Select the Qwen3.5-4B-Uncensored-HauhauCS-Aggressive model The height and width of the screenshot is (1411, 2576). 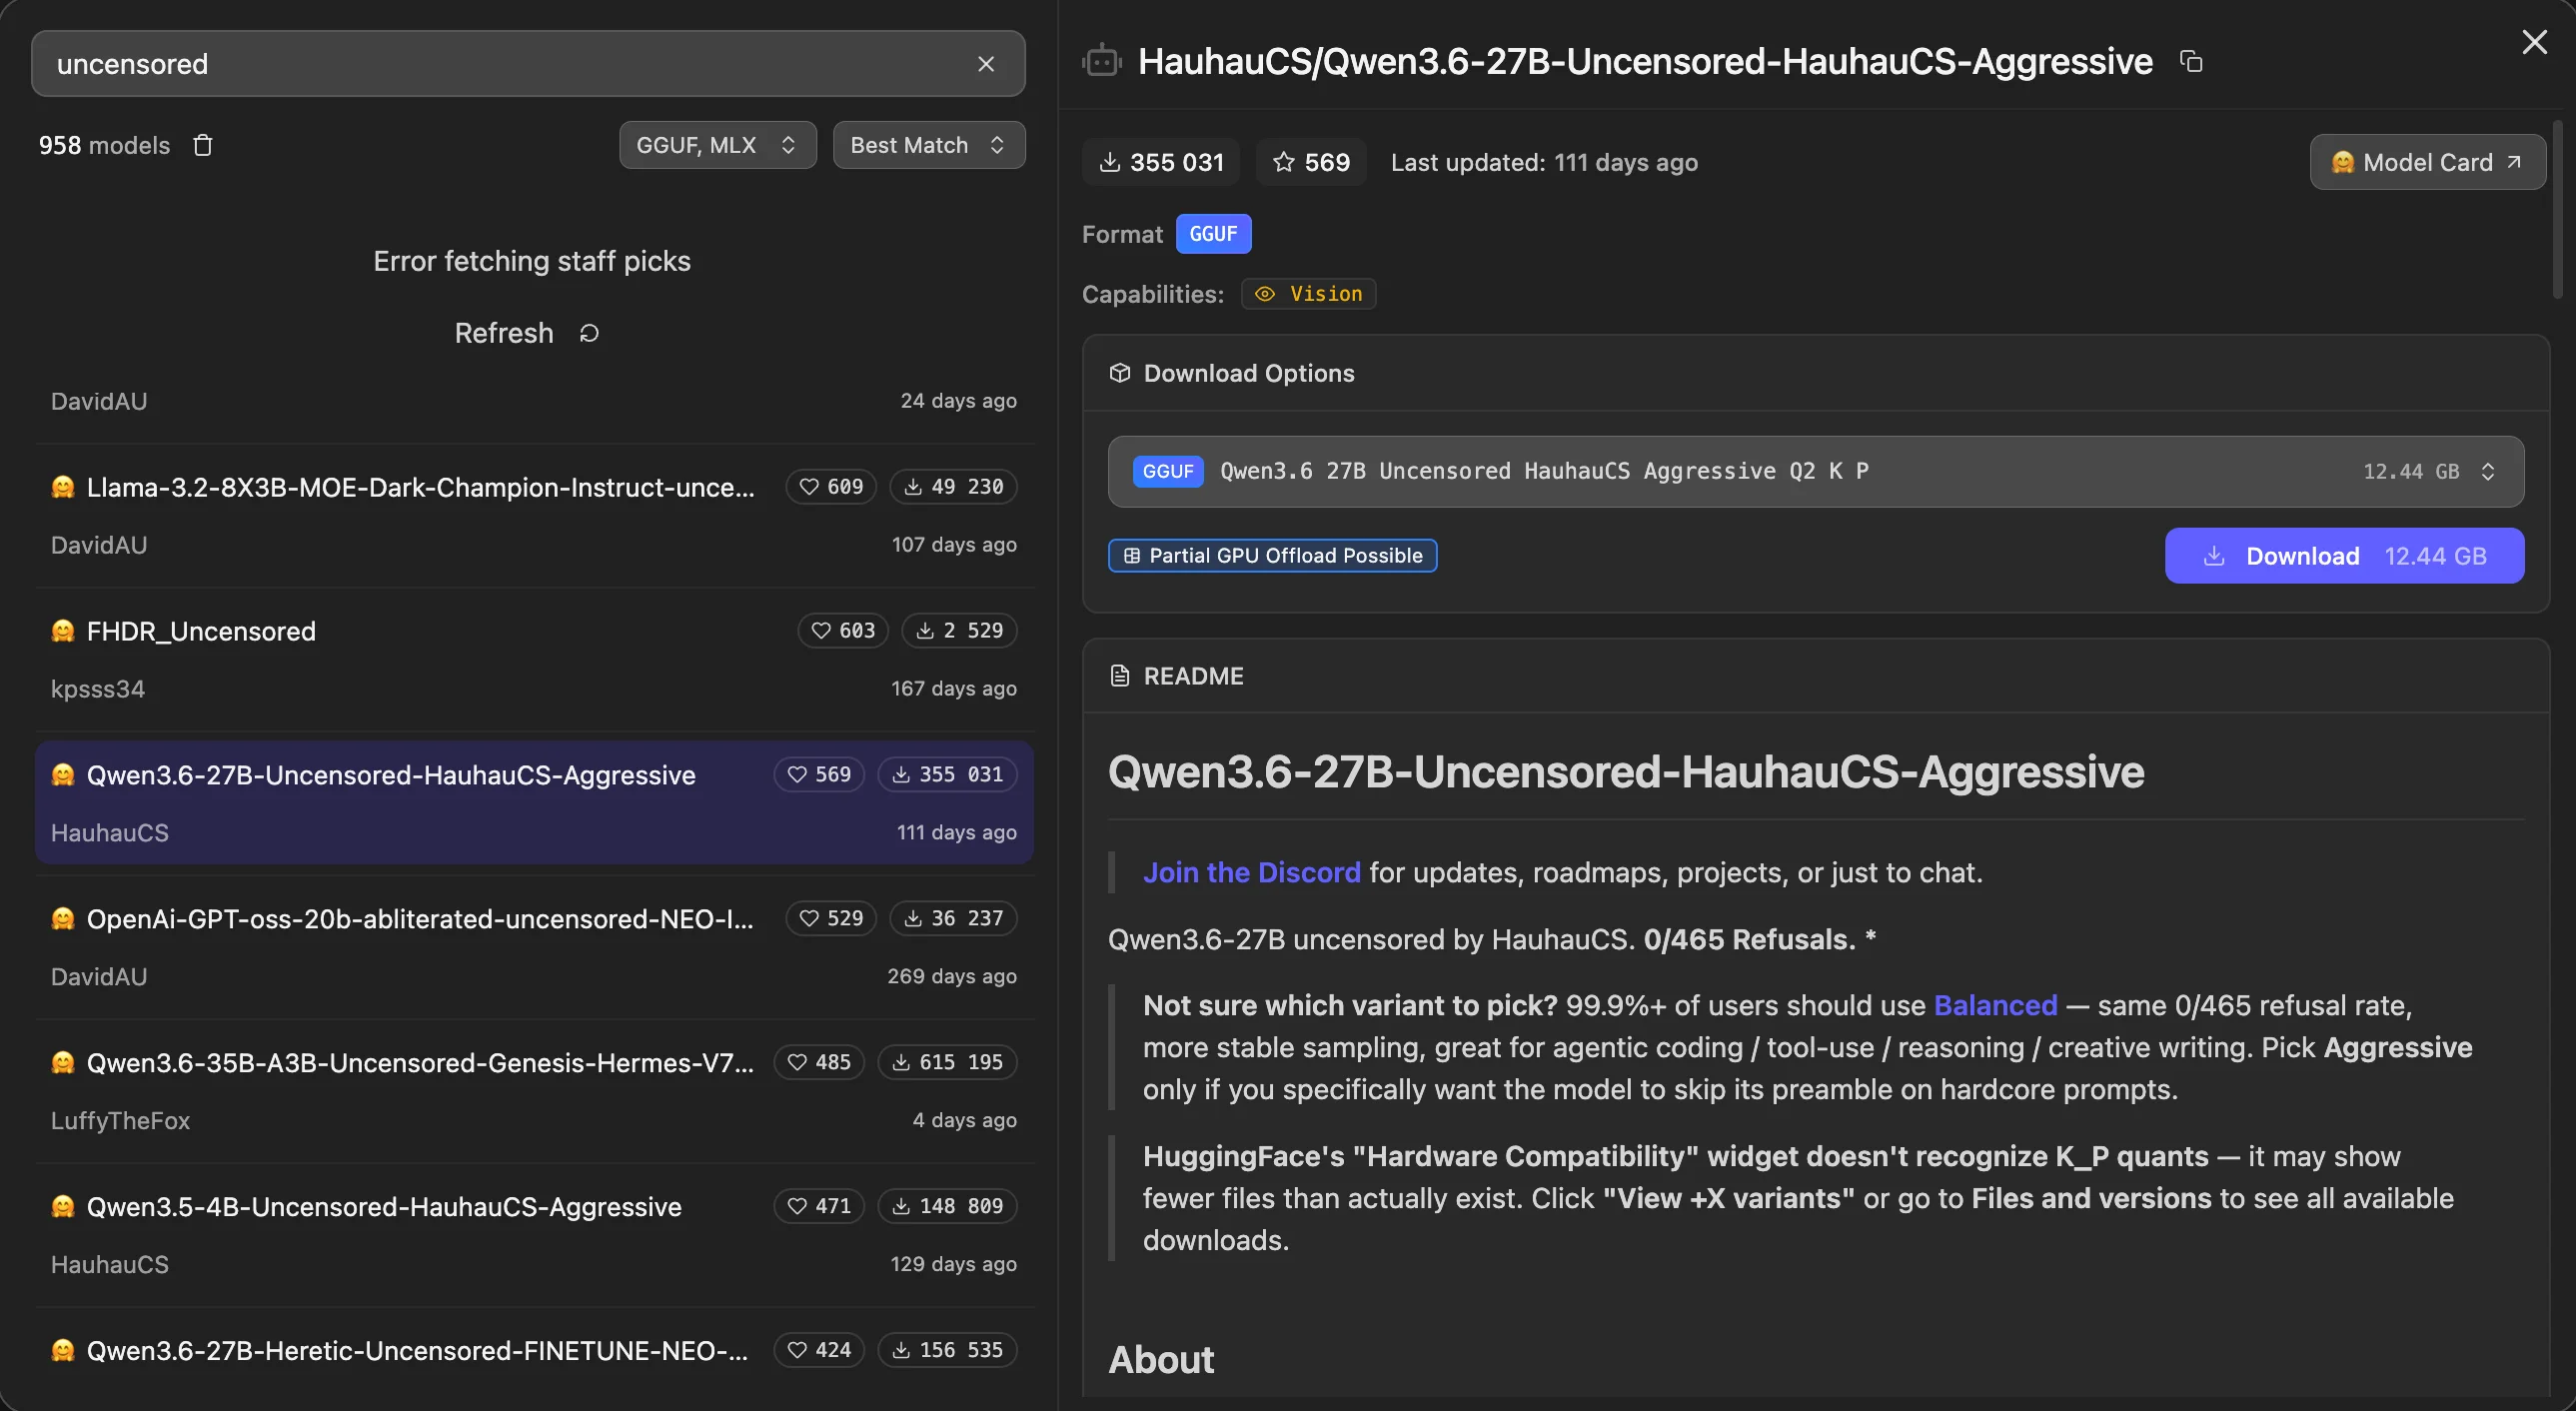click(534, 1236)
